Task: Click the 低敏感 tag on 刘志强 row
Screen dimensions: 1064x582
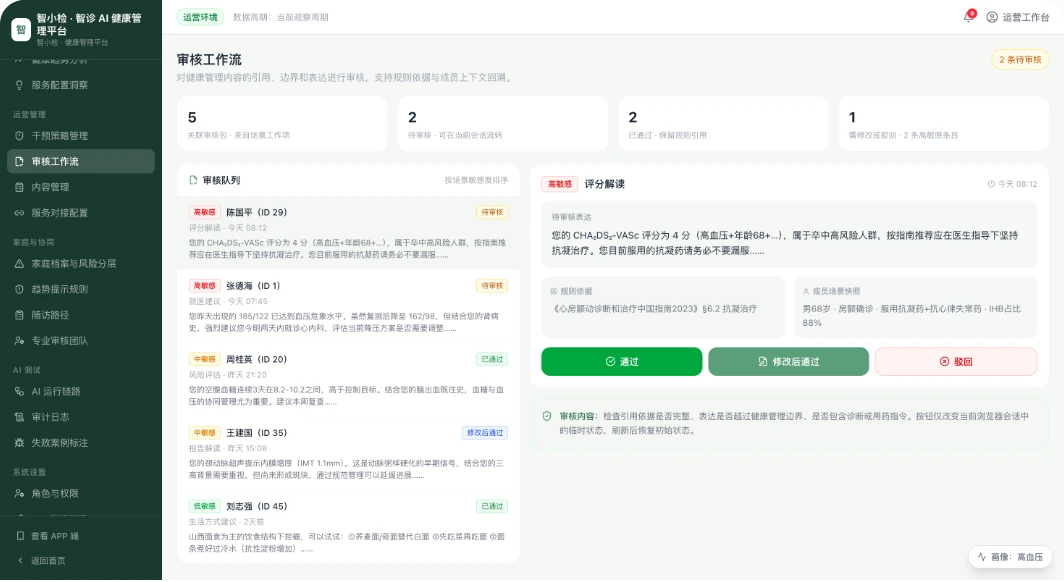Action: click(204, 506)
